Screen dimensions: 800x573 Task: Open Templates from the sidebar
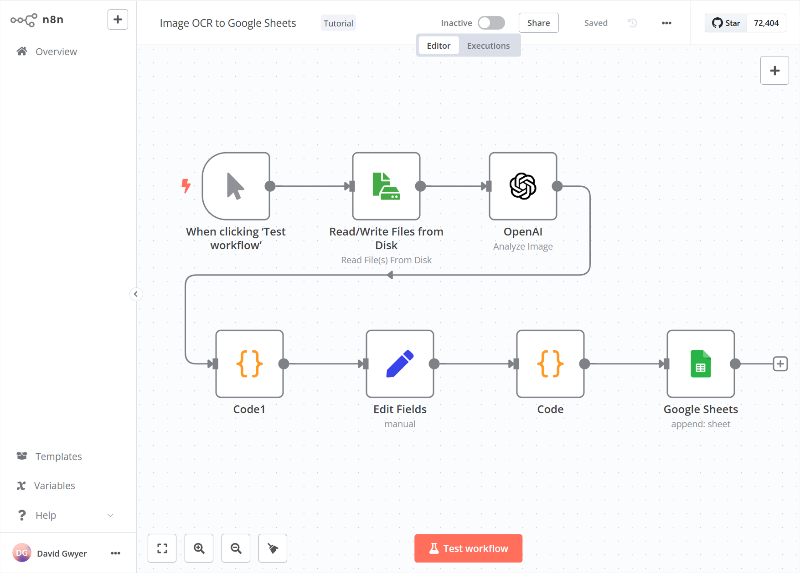58,456
